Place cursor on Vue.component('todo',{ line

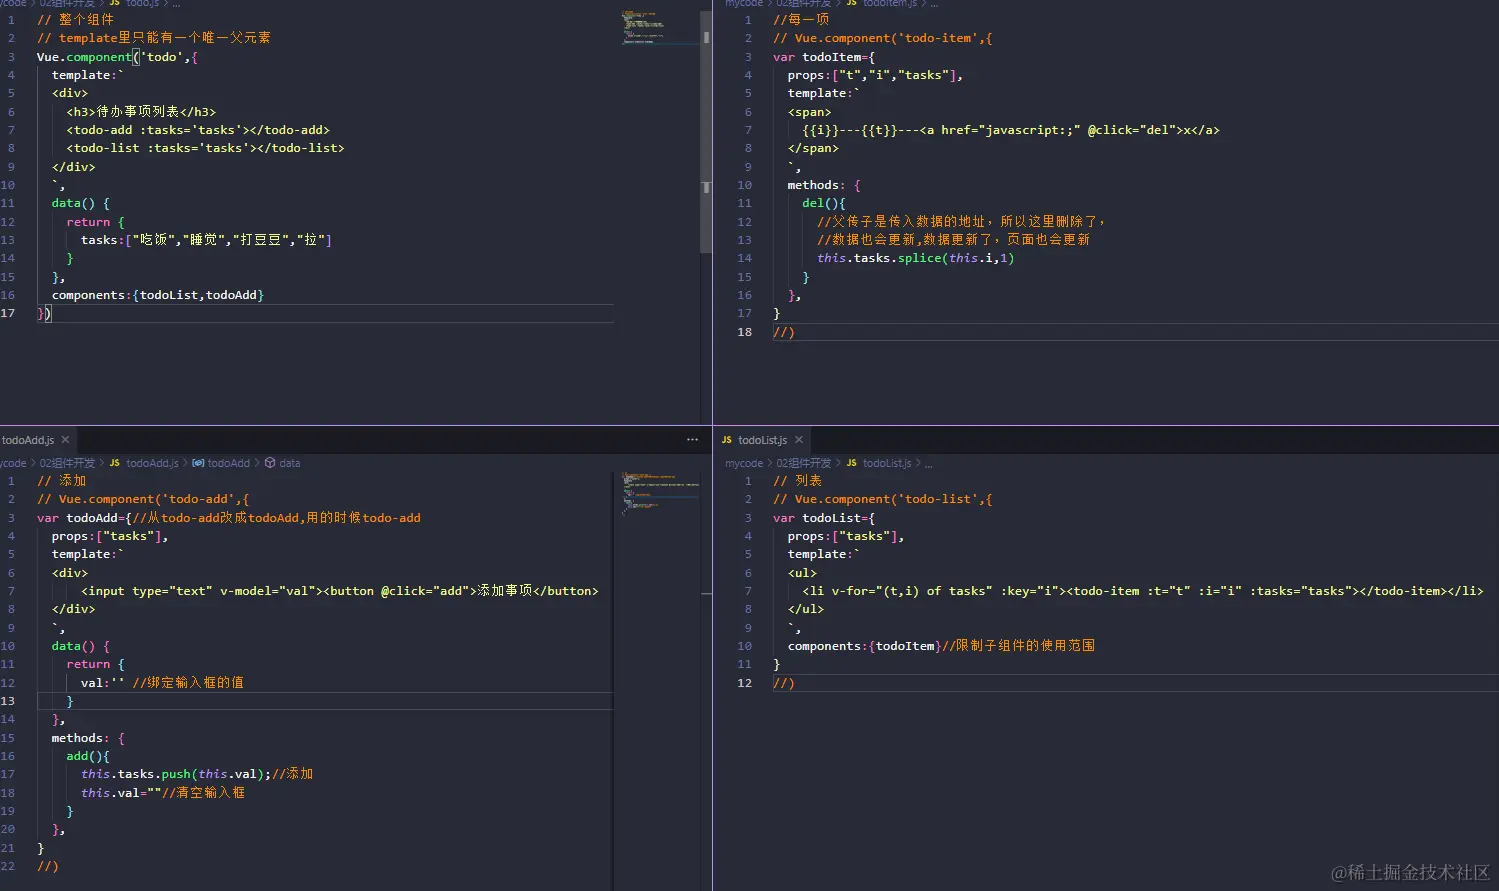[117, 57]
